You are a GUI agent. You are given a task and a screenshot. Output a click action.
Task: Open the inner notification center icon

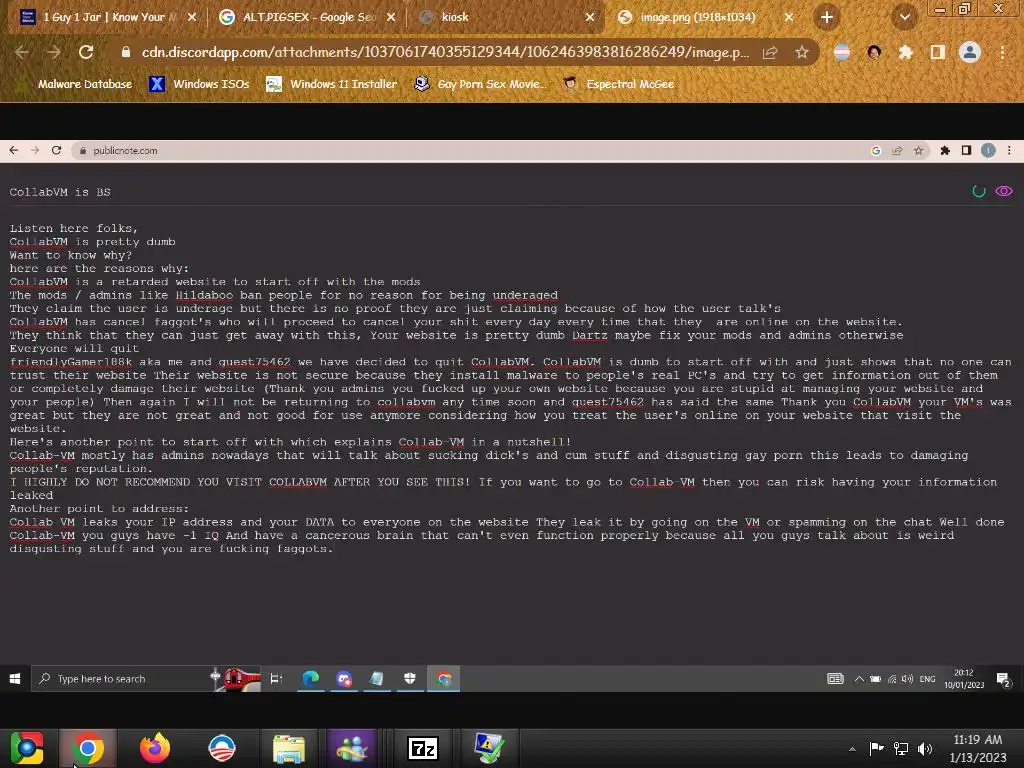tap(1004, 679)
